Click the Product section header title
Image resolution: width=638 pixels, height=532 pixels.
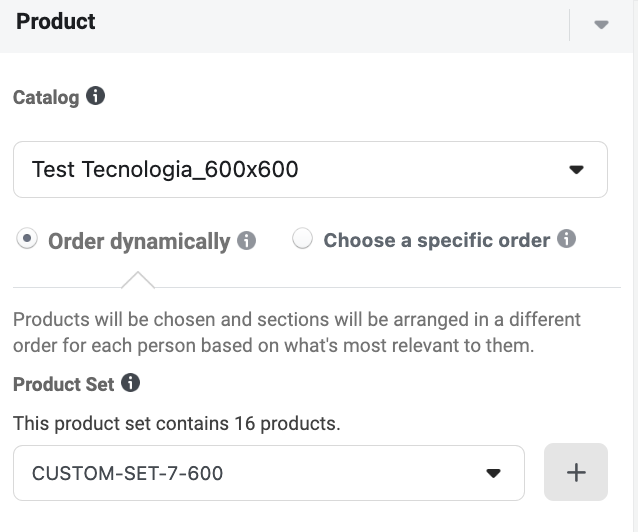(x=56, y=22)
